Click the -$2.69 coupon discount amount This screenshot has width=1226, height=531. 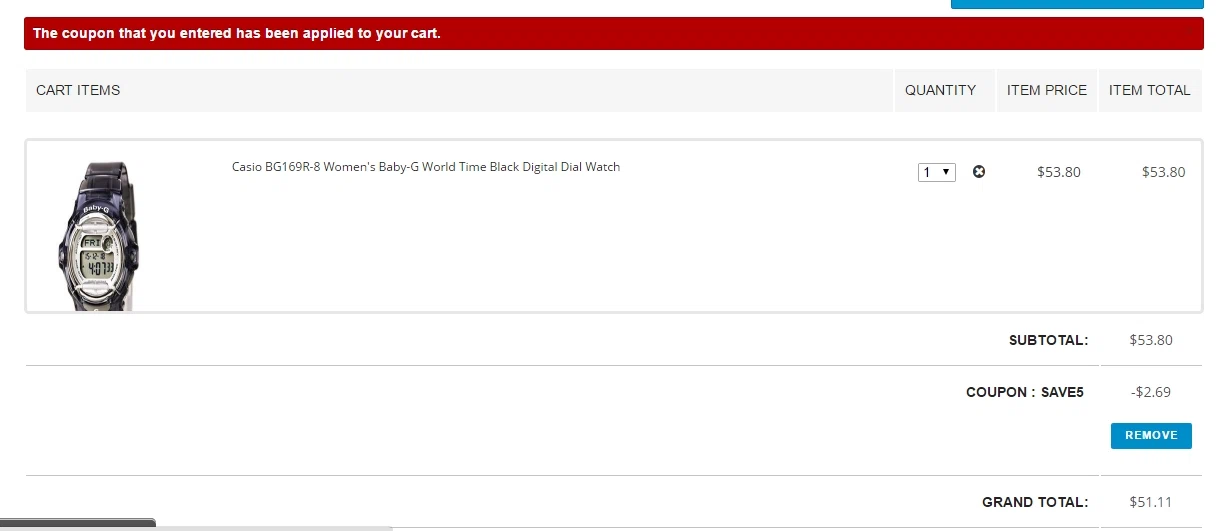point(1151,392)
